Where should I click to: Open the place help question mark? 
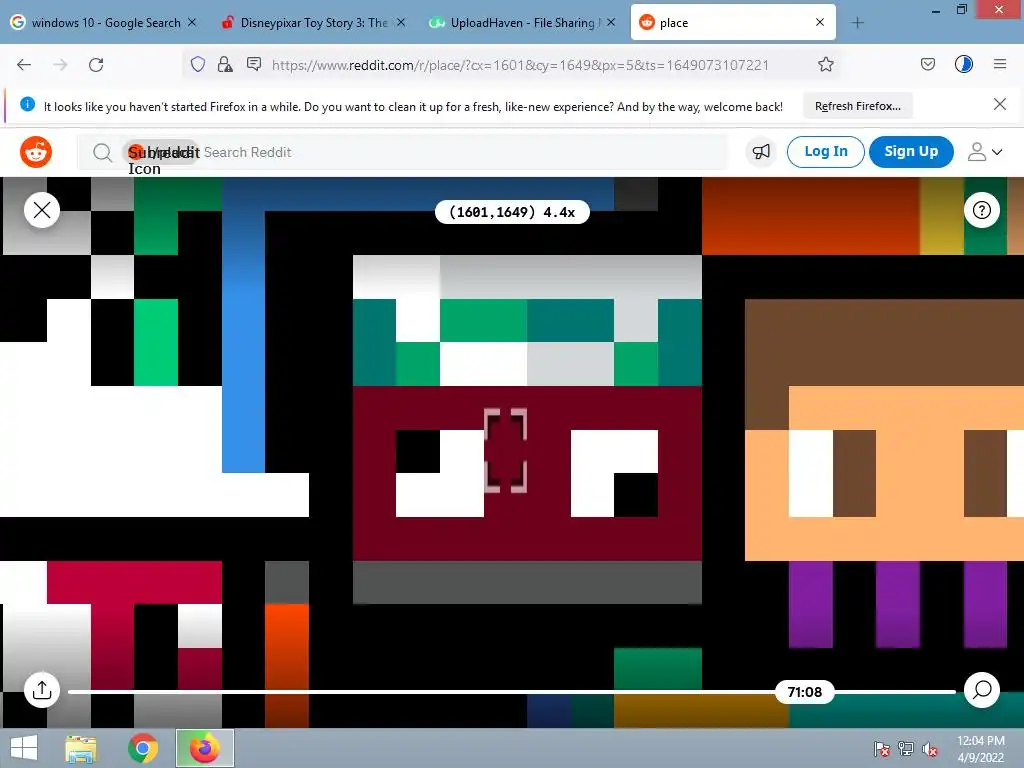pos(982,210)
